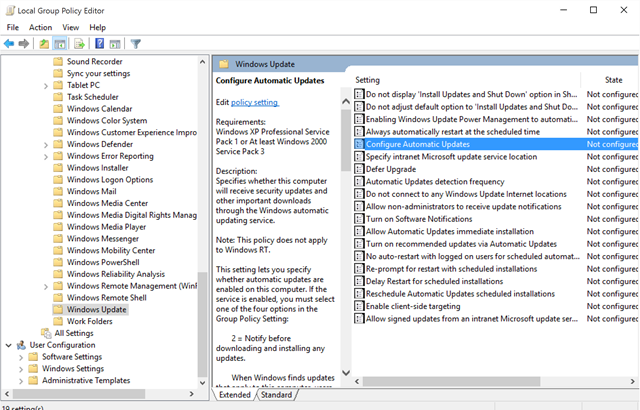640x410 pixels.
Task: Click the Up One Level folder icon
Action: click(45, 44)
